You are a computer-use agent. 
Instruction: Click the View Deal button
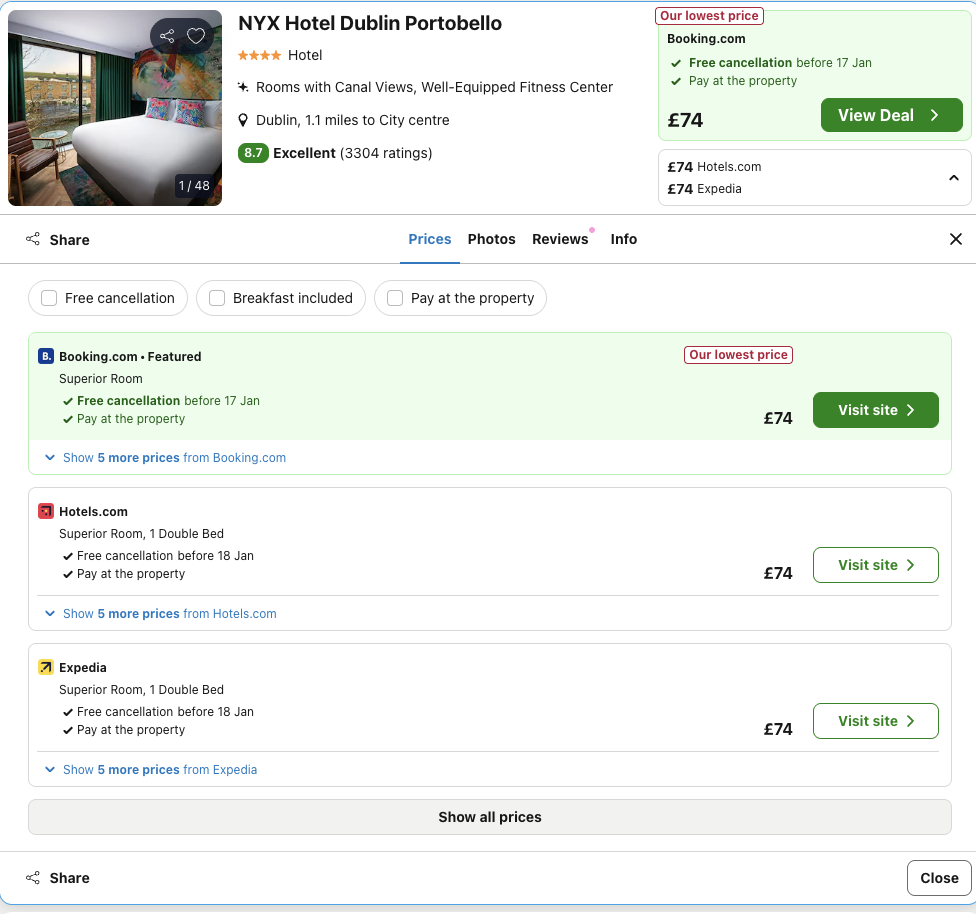(891, 115)
